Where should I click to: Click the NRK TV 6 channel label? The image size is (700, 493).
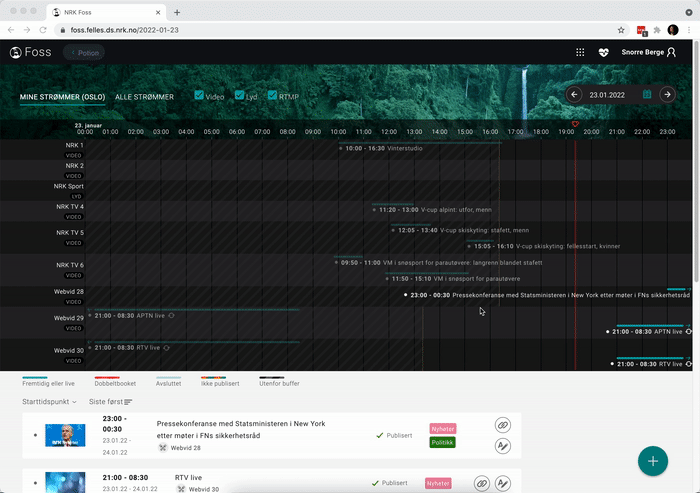coord(70,265)
